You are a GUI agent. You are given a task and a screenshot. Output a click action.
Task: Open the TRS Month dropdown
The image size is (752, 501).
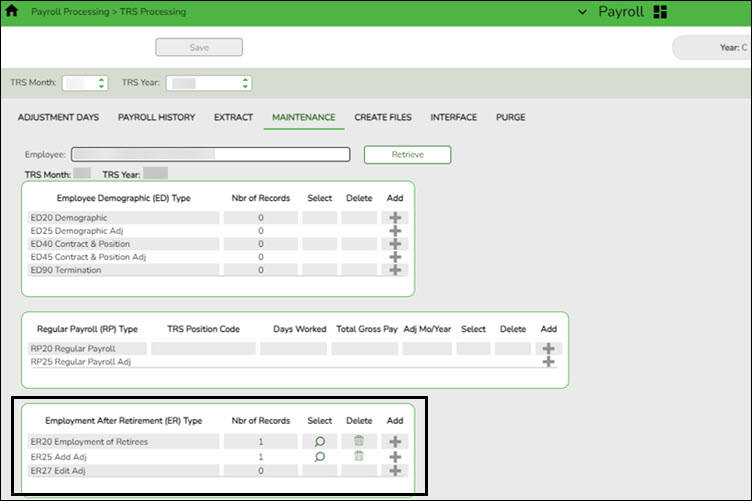tap(85, 83)
